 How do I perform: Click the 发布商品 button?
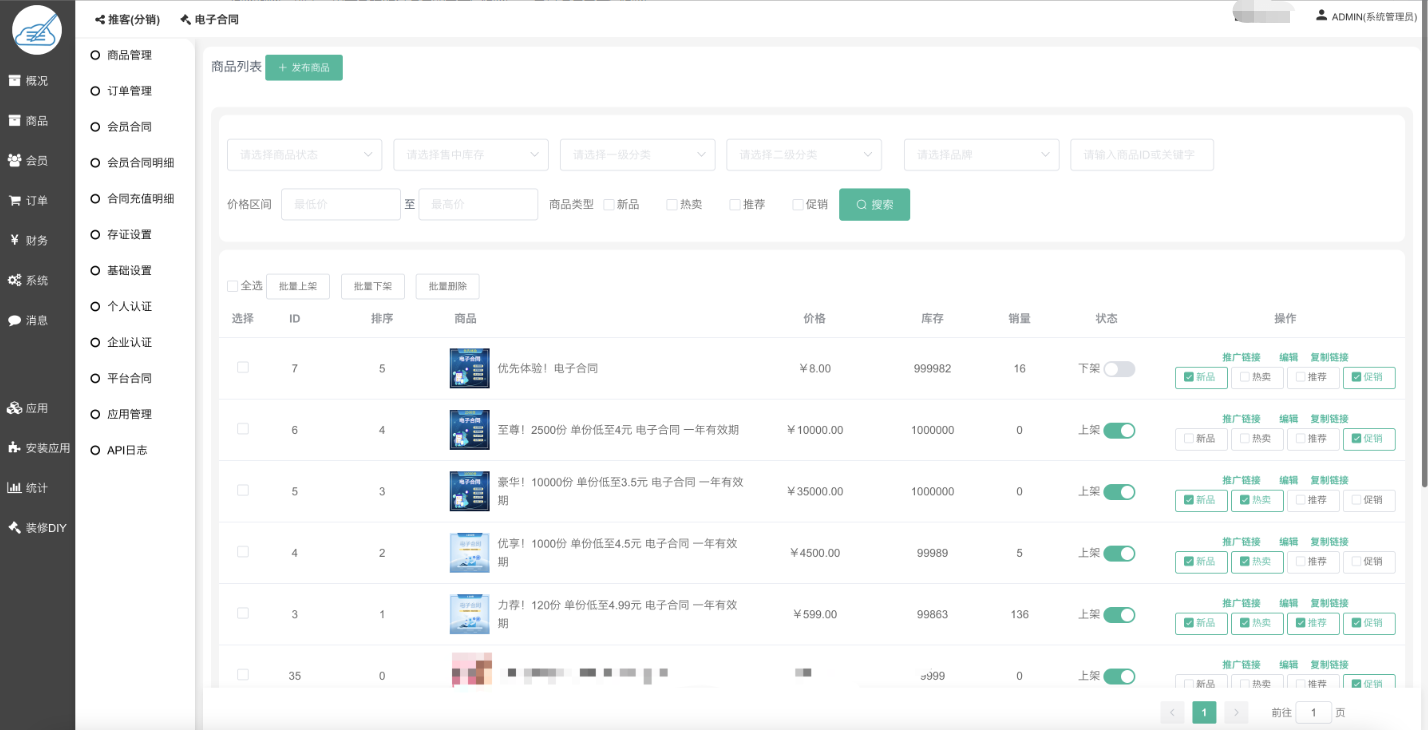pyautogui.click(x=304, y=68)
